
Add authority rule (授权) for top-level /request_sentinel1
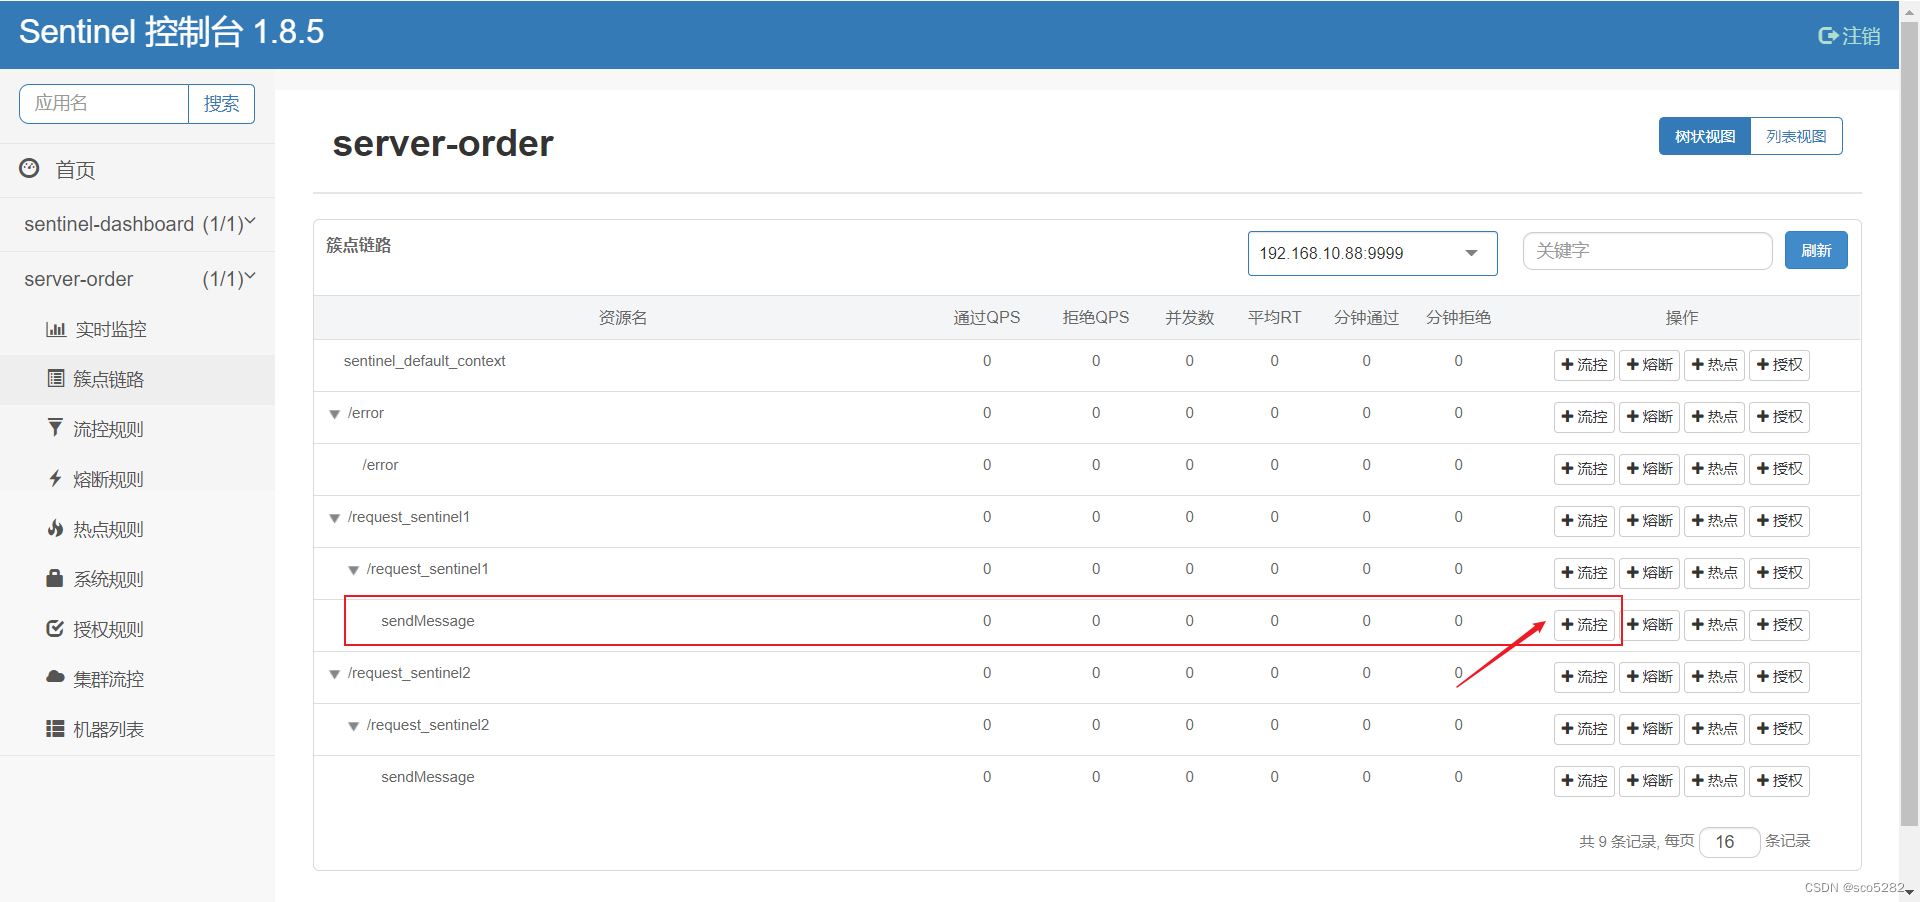[1779, 521]
